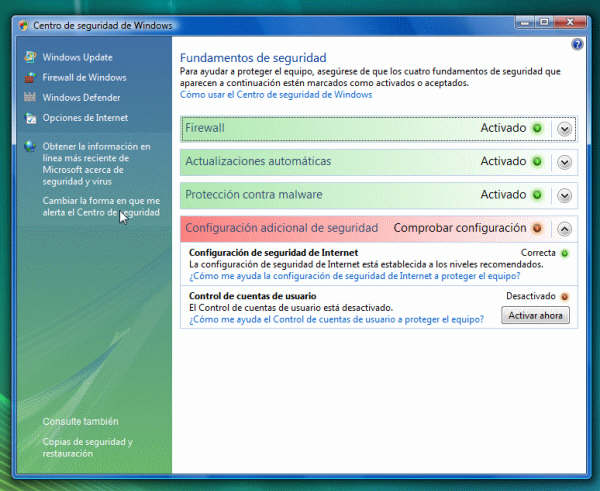This screenshot has width=600, height=491.
Task: Click the Opciones de Internet icon
Action: tap(30, 118)
